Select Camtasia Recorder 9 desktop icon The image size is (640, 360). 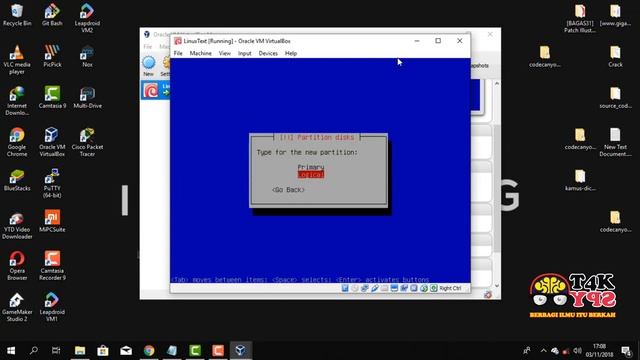click(52, 266)
